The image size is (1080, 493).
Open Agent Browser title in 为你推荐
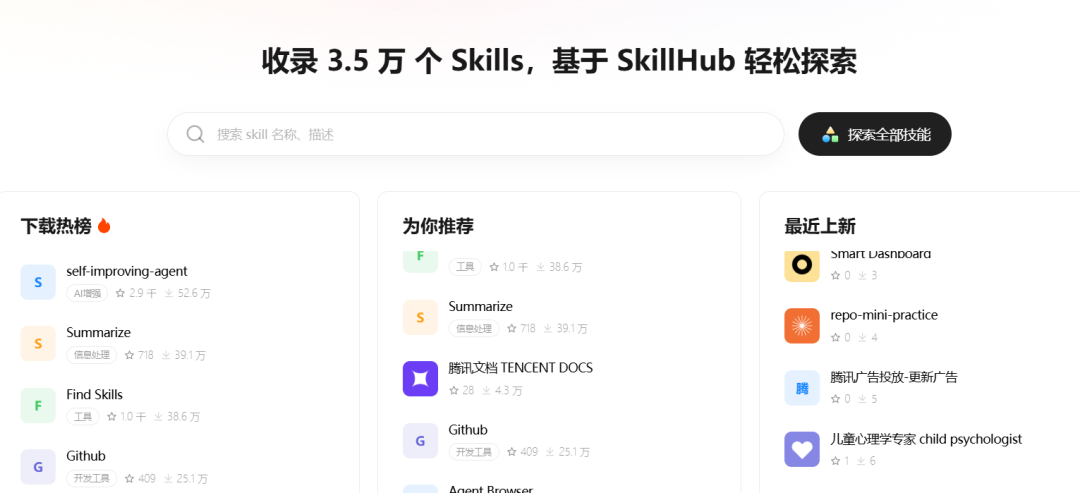[491, 489]
